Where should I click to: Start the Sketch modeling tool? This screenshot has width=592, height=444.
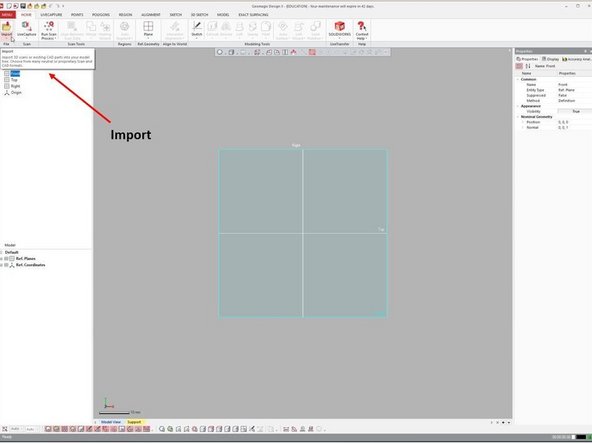197,29
